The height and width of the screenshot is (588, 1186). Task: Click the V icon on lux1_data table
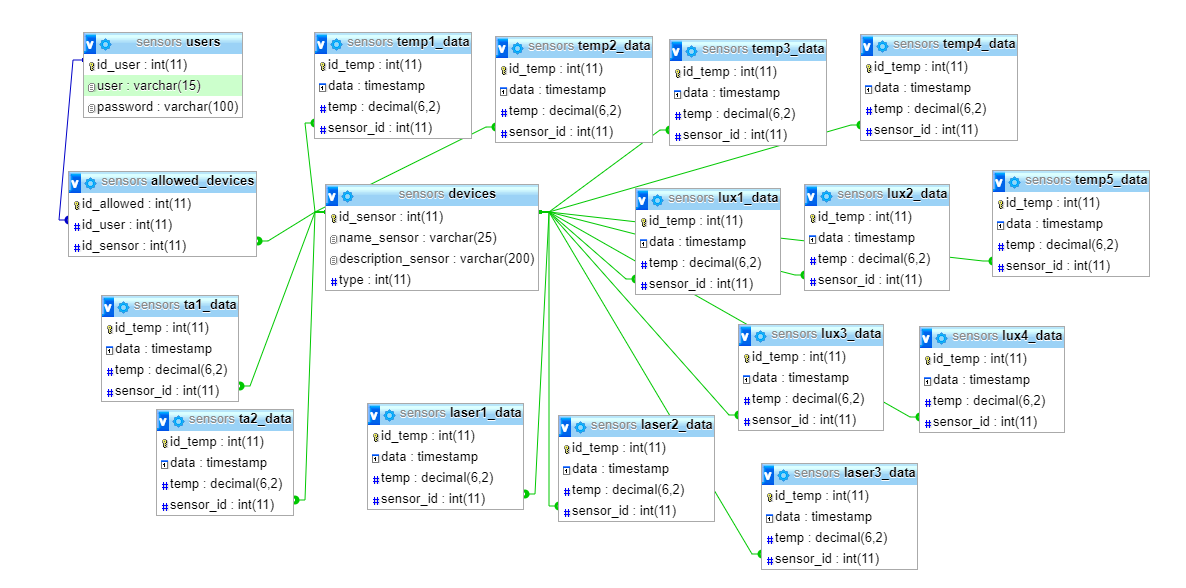(x=642, y=200)
